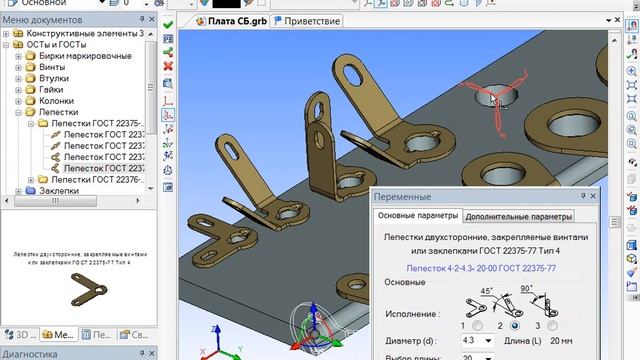Viewport: 640px width, 360px height.
Task: Toggle the highlighted coordinate-system binding option
Action: (168, 115)
